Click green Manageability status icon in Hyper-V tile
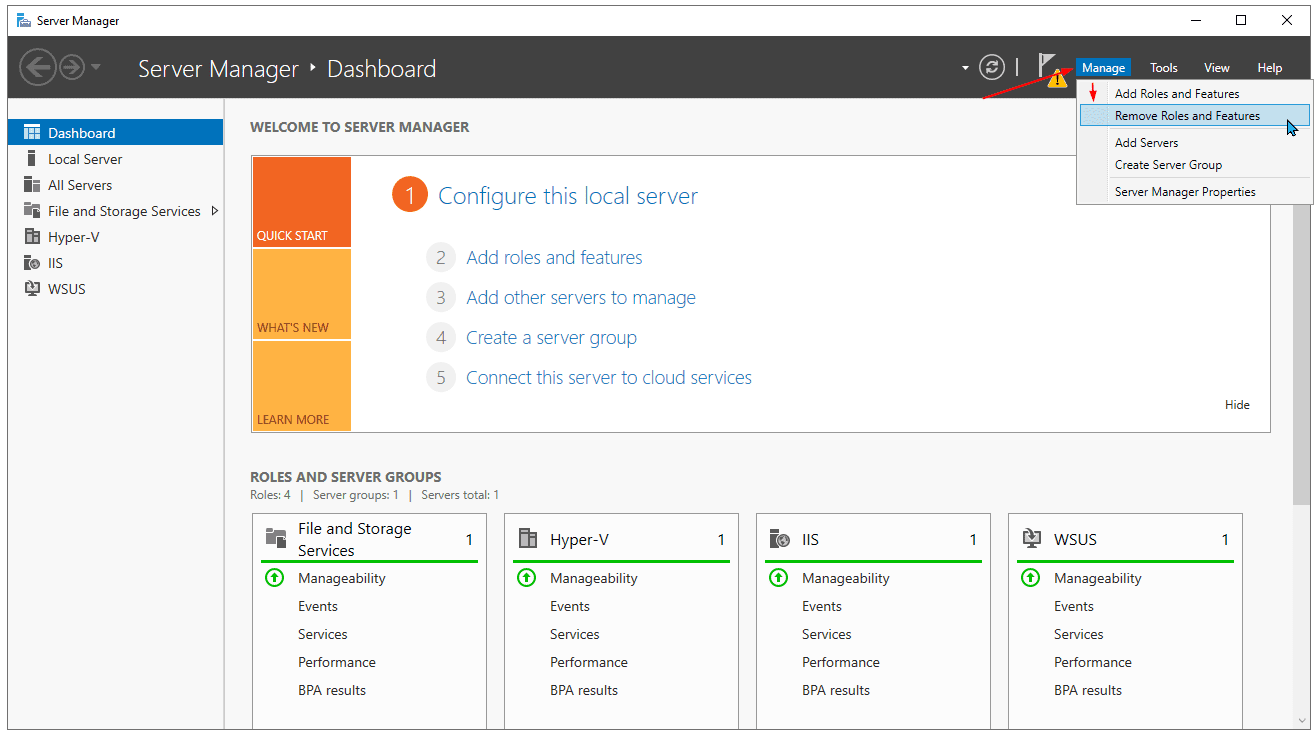 [x=526, y=578]
